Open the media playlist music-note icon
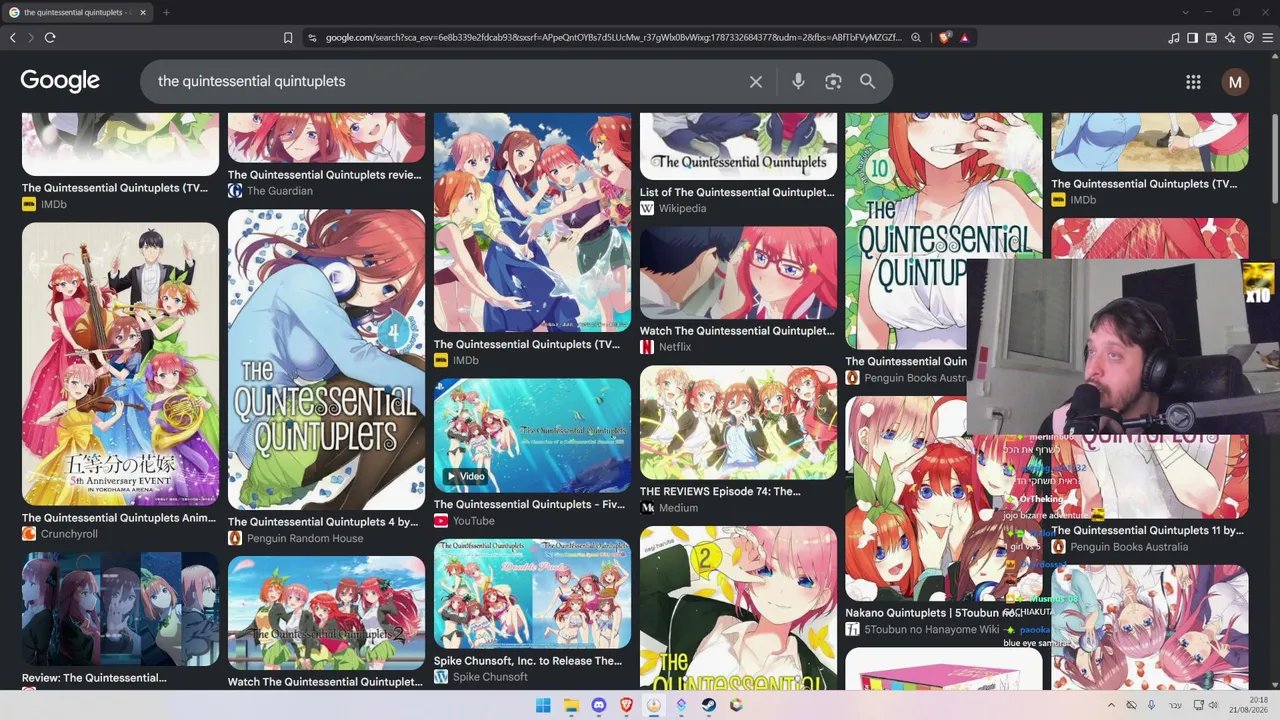The image size is (1280, 720). tap(1174, 38)
